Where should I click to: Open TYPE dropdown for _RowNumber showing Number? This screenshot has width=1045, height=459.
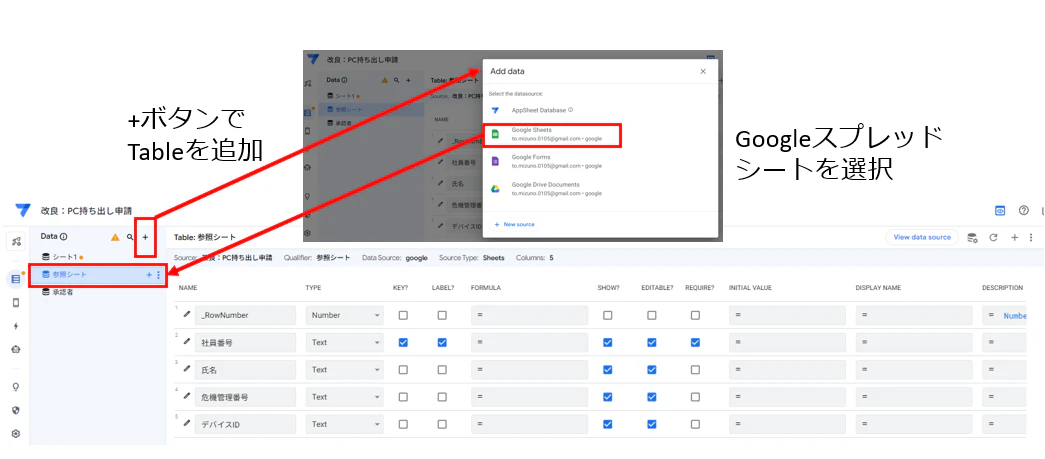click(345, 315)
